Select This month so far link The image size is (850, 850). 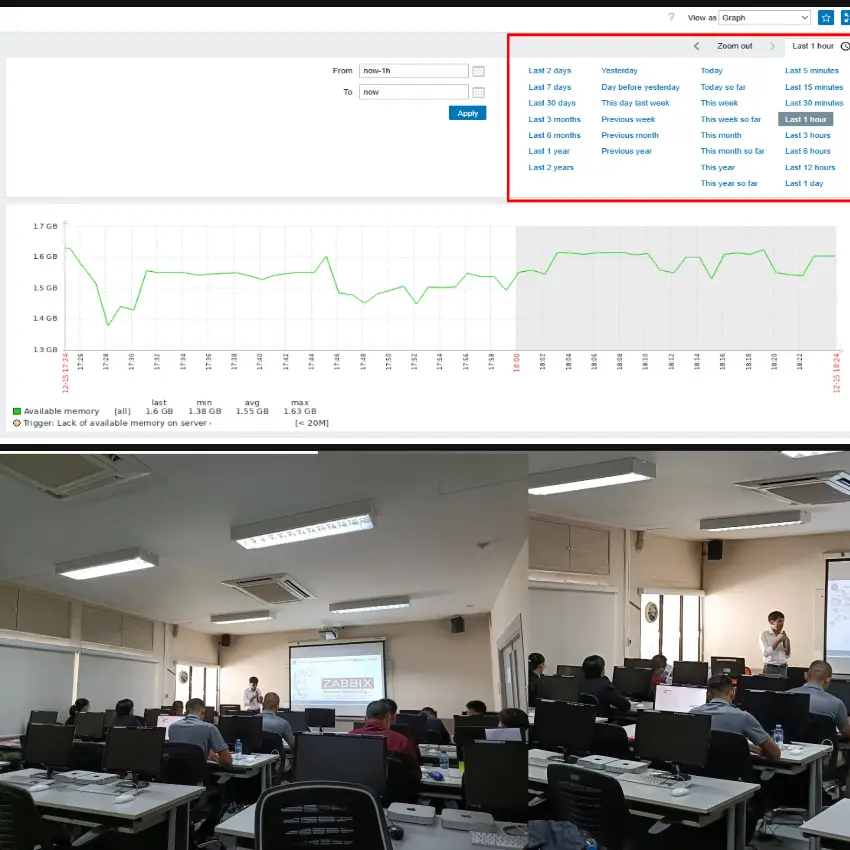point(732,151)
